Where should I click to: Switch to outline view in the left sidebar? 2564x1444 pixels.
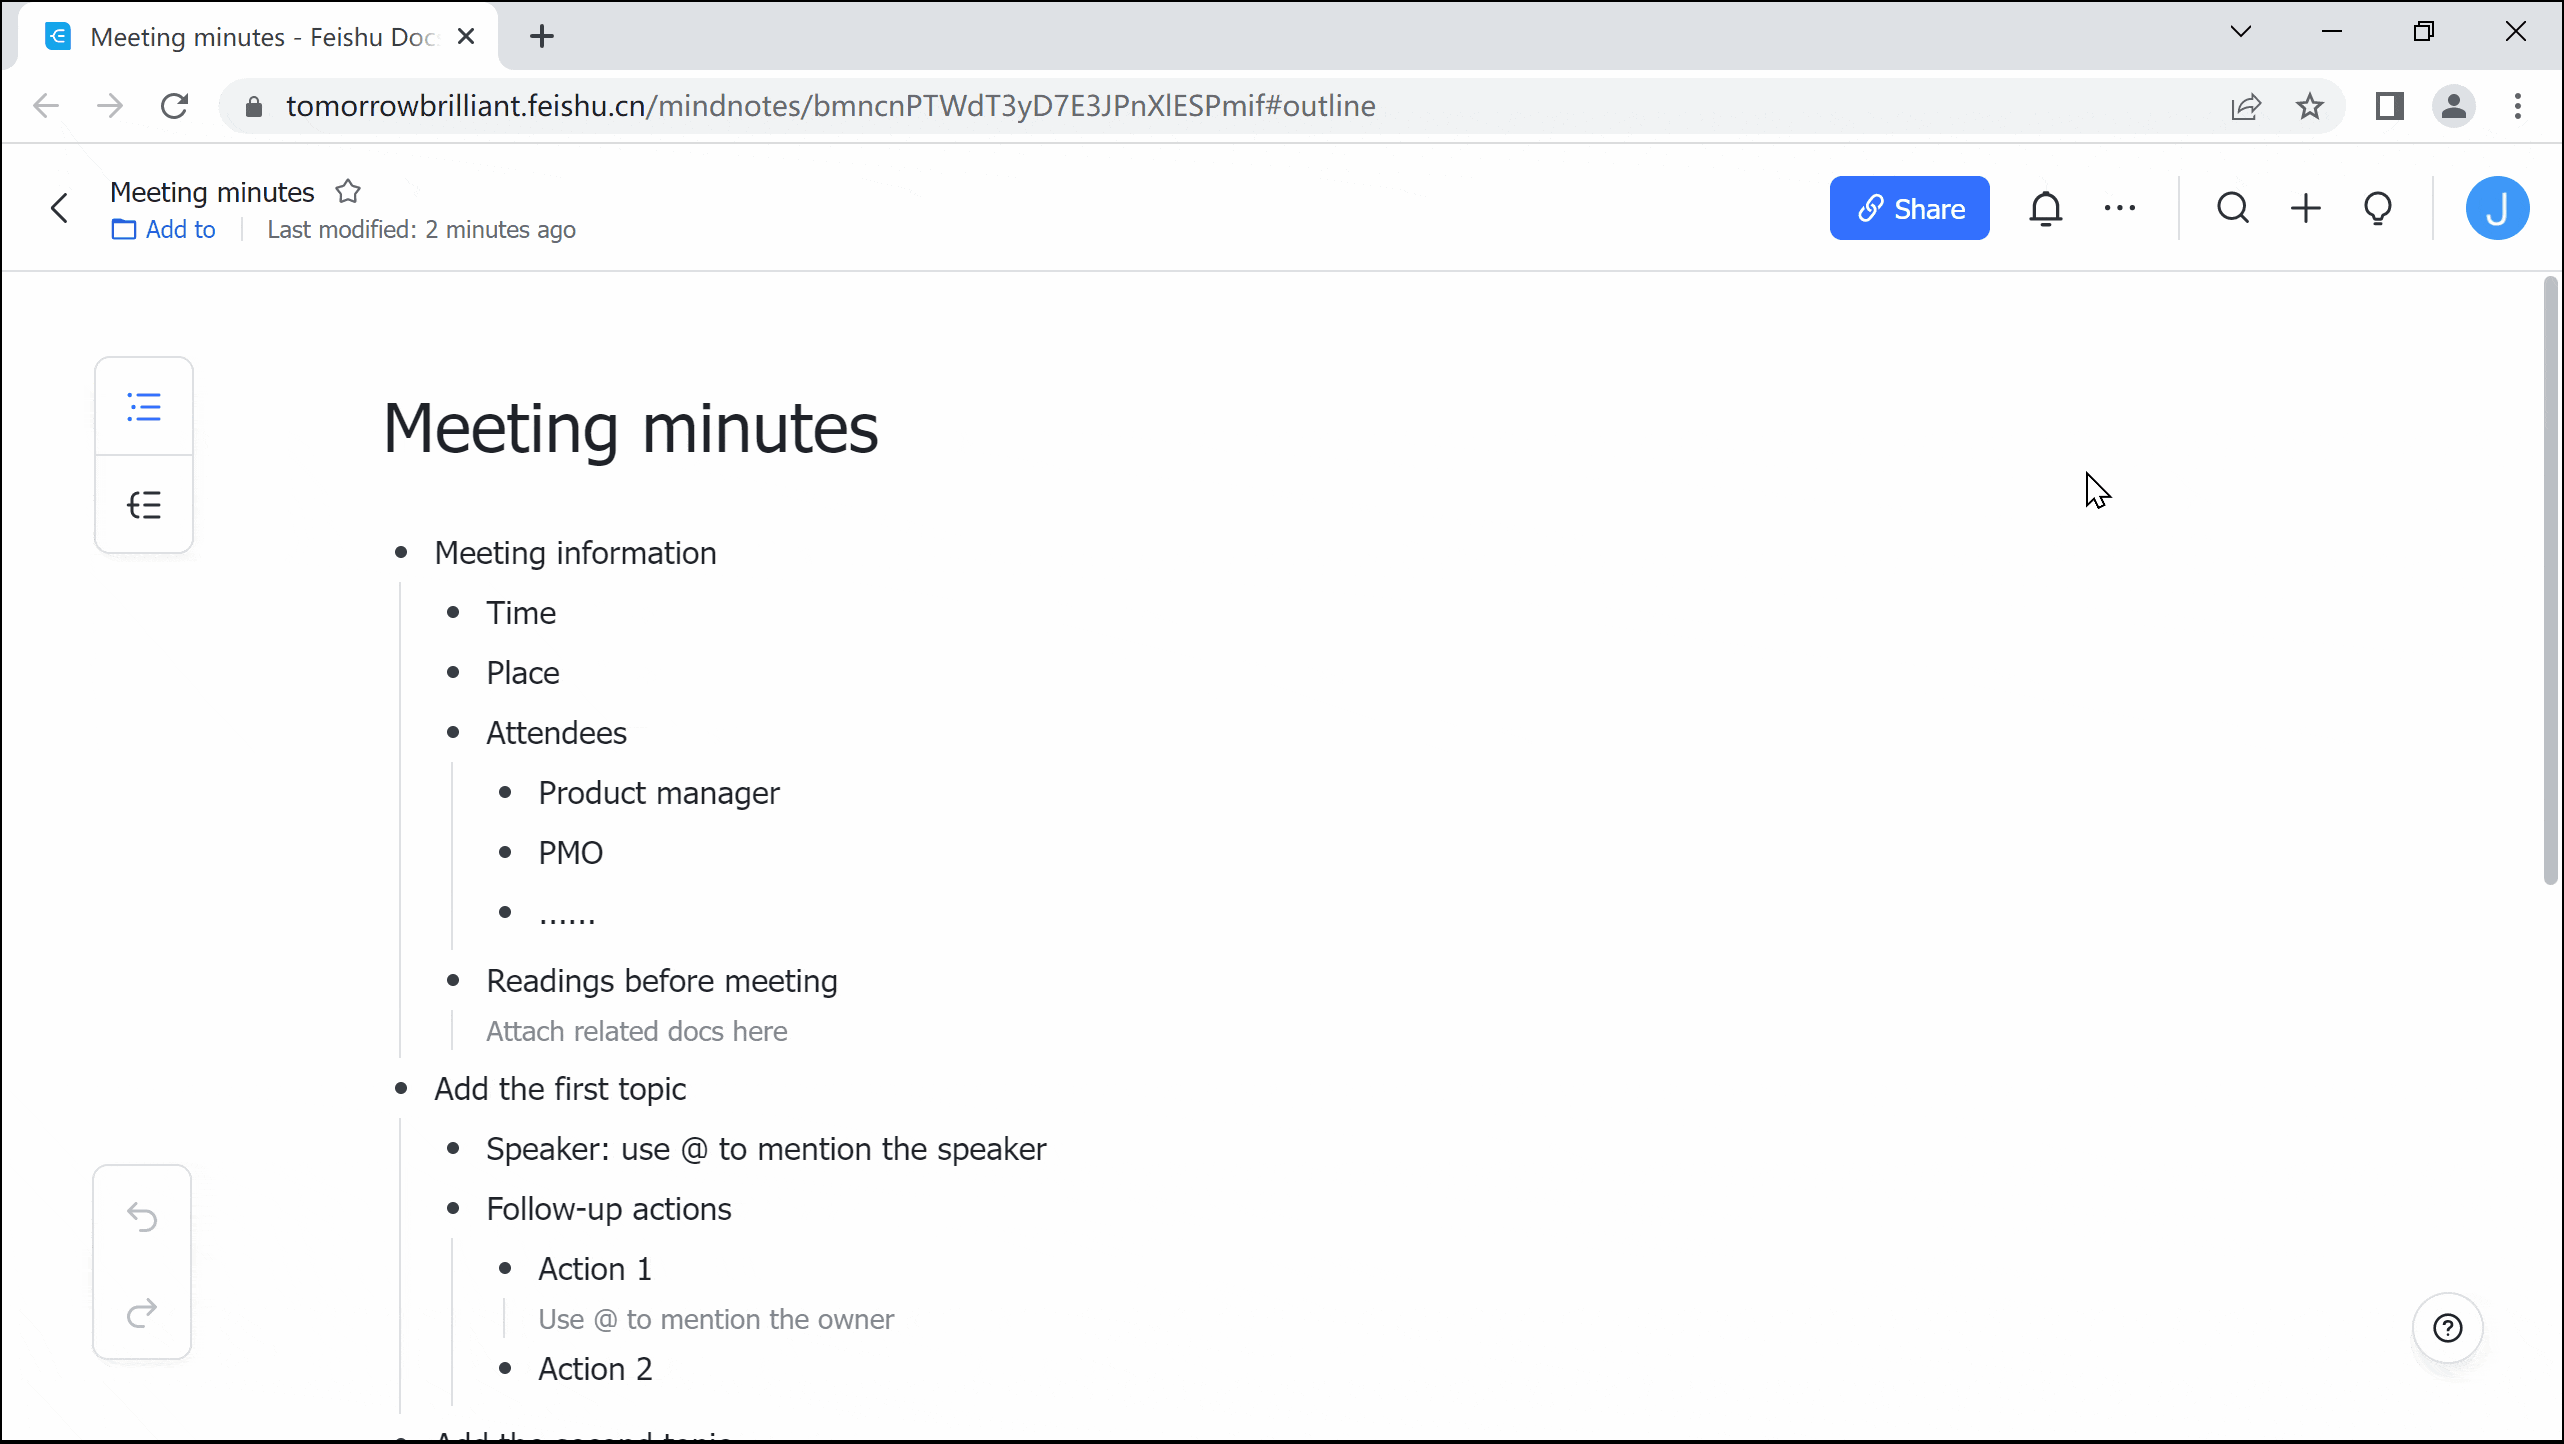(x=144, y=406)
